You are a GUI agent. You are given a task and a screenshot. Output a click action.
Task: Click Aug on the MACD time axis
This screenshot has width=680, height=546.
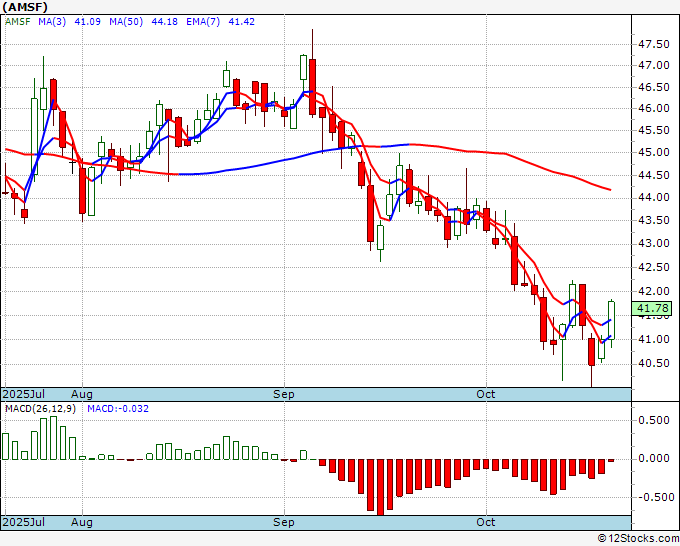[x=82, y=522]
